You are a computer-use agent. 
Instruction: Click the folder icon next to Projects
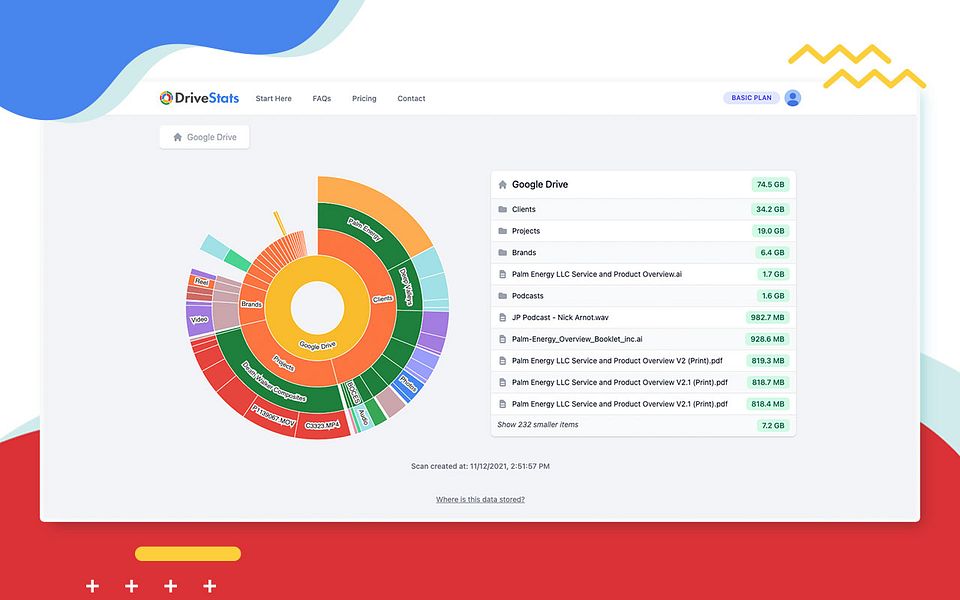point(505,230)
